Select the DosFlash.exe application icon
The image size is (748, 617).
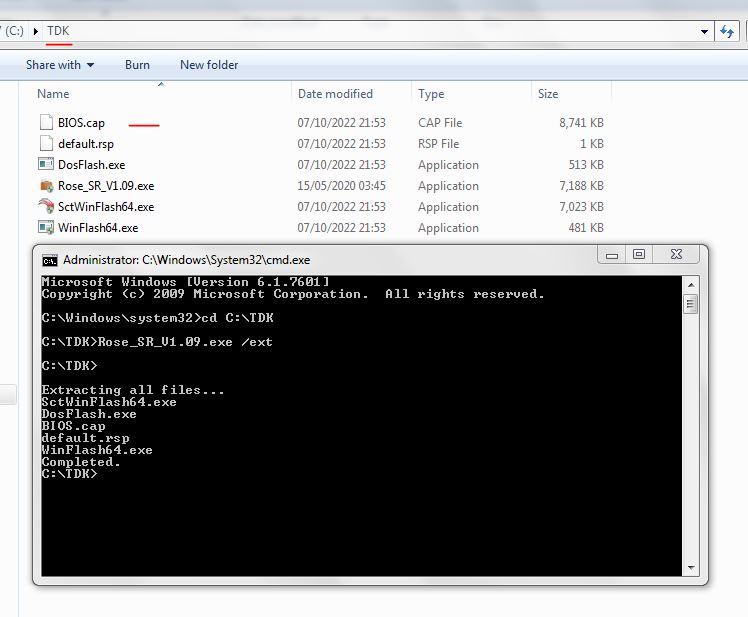pyautogui.click(x=46, y=164)
